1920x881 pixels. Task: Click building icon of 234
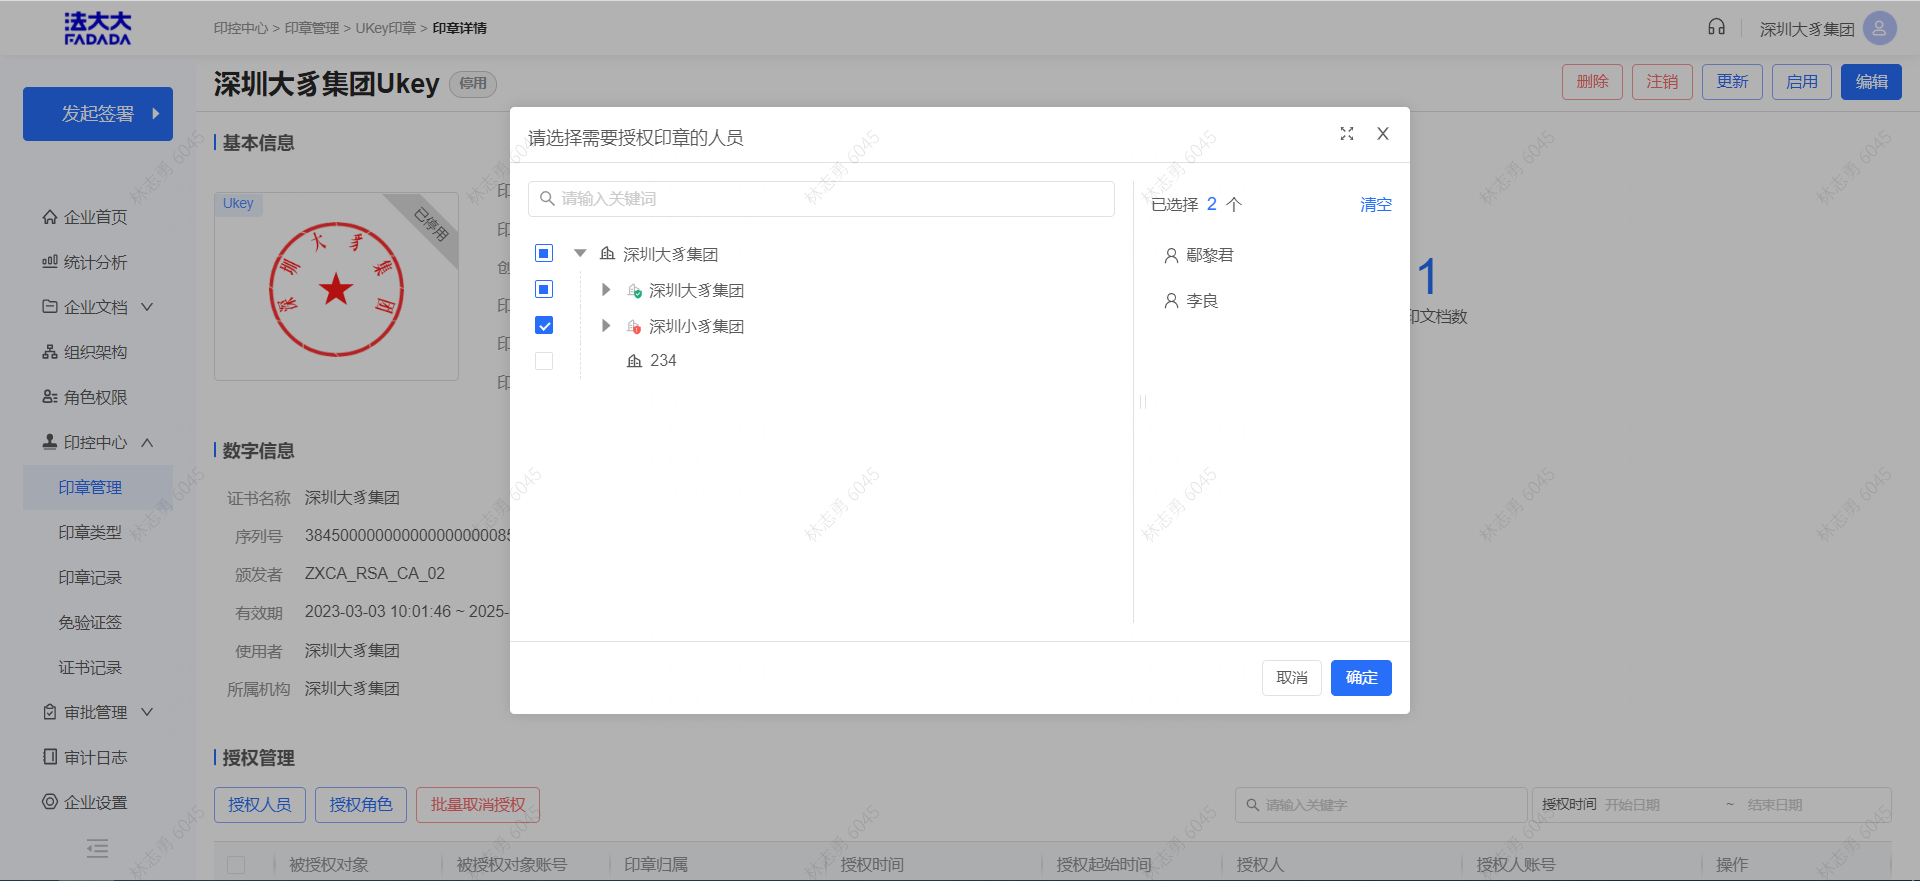pos(634,360)
